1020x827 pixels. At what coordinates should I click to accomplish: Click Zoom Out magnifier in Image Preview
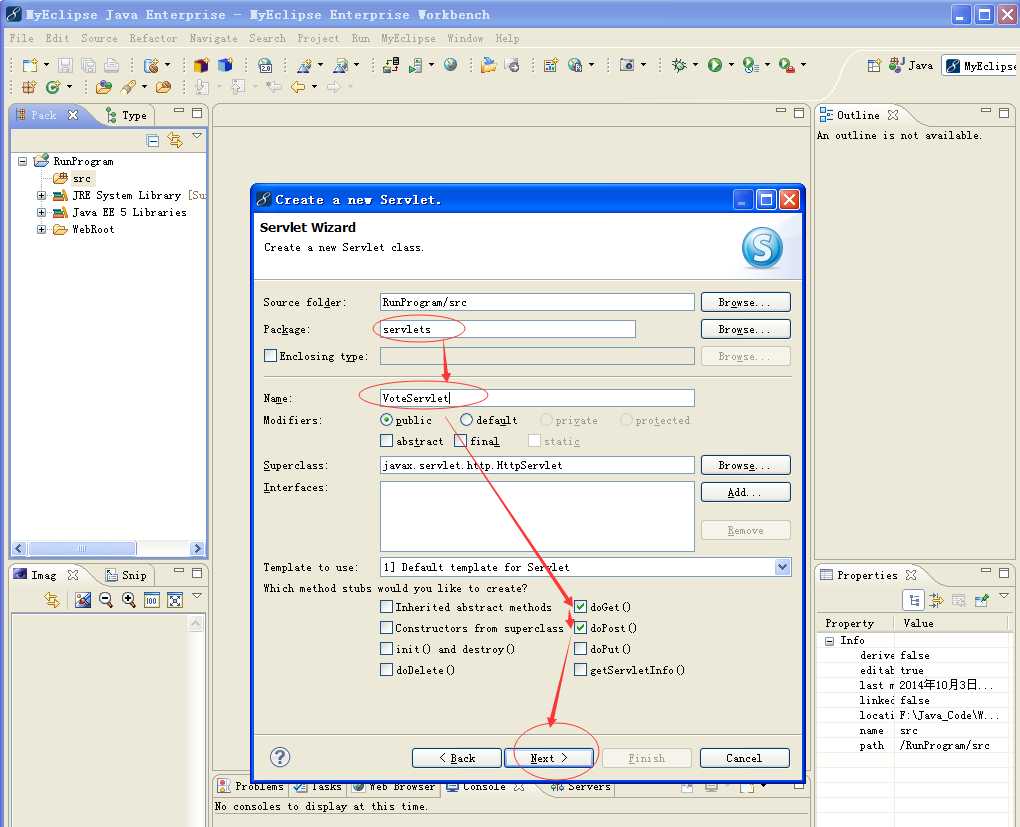pos(105,600)
